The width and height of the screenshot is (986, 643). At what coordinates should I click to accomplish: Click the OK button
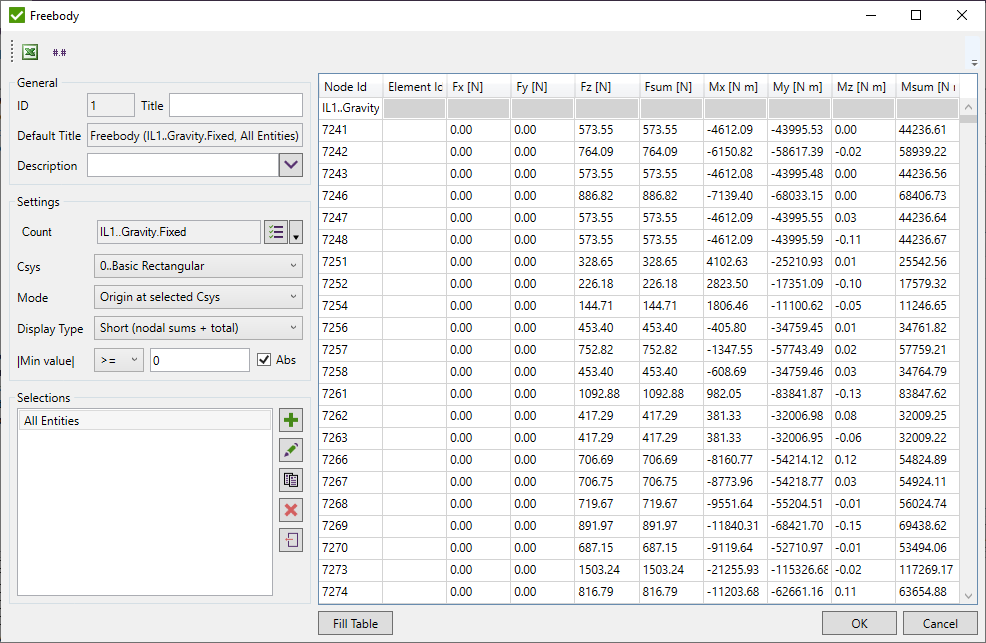[x=859, y=623]
